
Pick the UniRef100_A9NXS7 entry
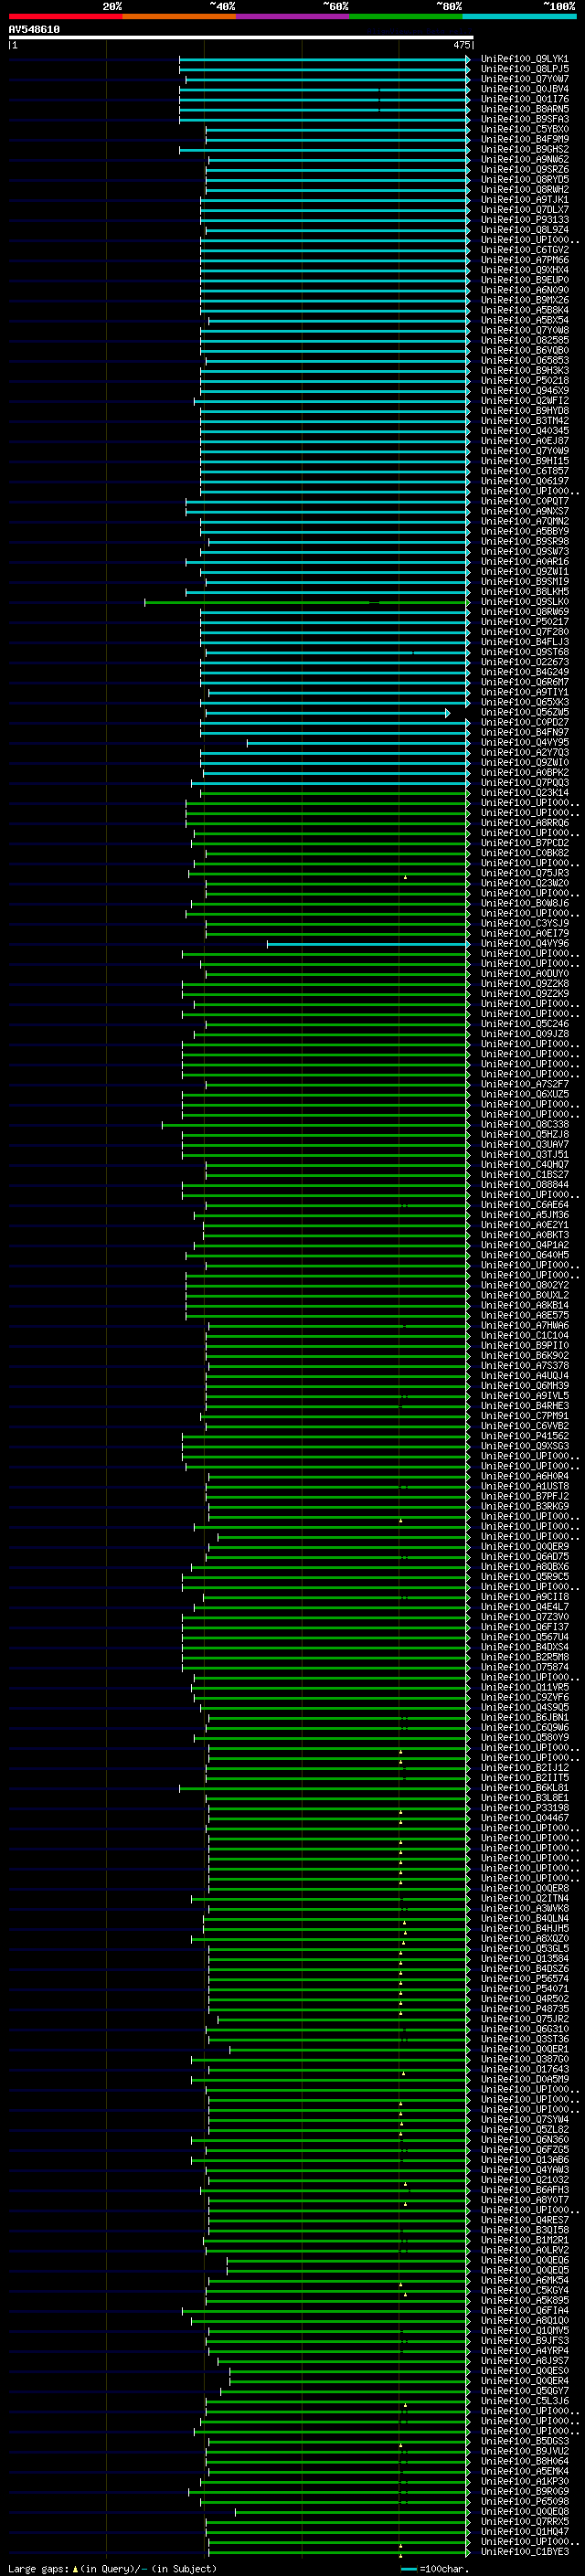(525, 512)
